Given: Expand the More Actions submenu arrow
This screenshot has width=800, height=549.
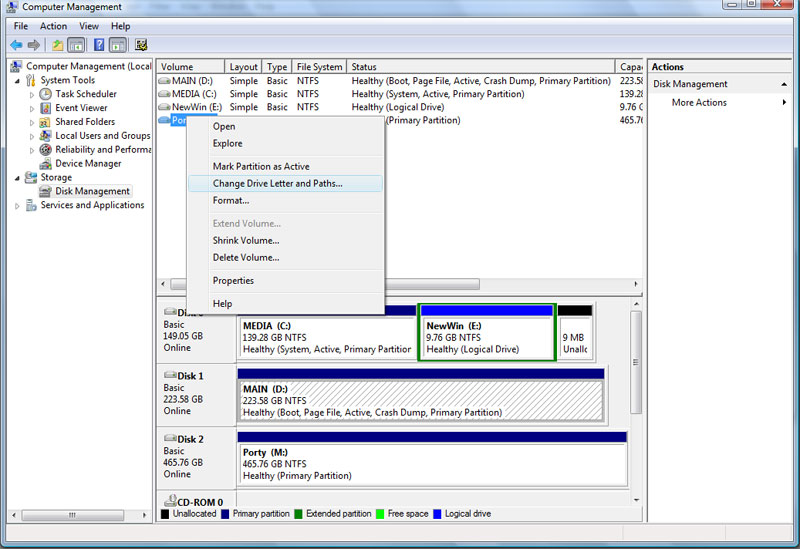Looking at the screenshot, I should pyautogui.click(x=784, y=103).
